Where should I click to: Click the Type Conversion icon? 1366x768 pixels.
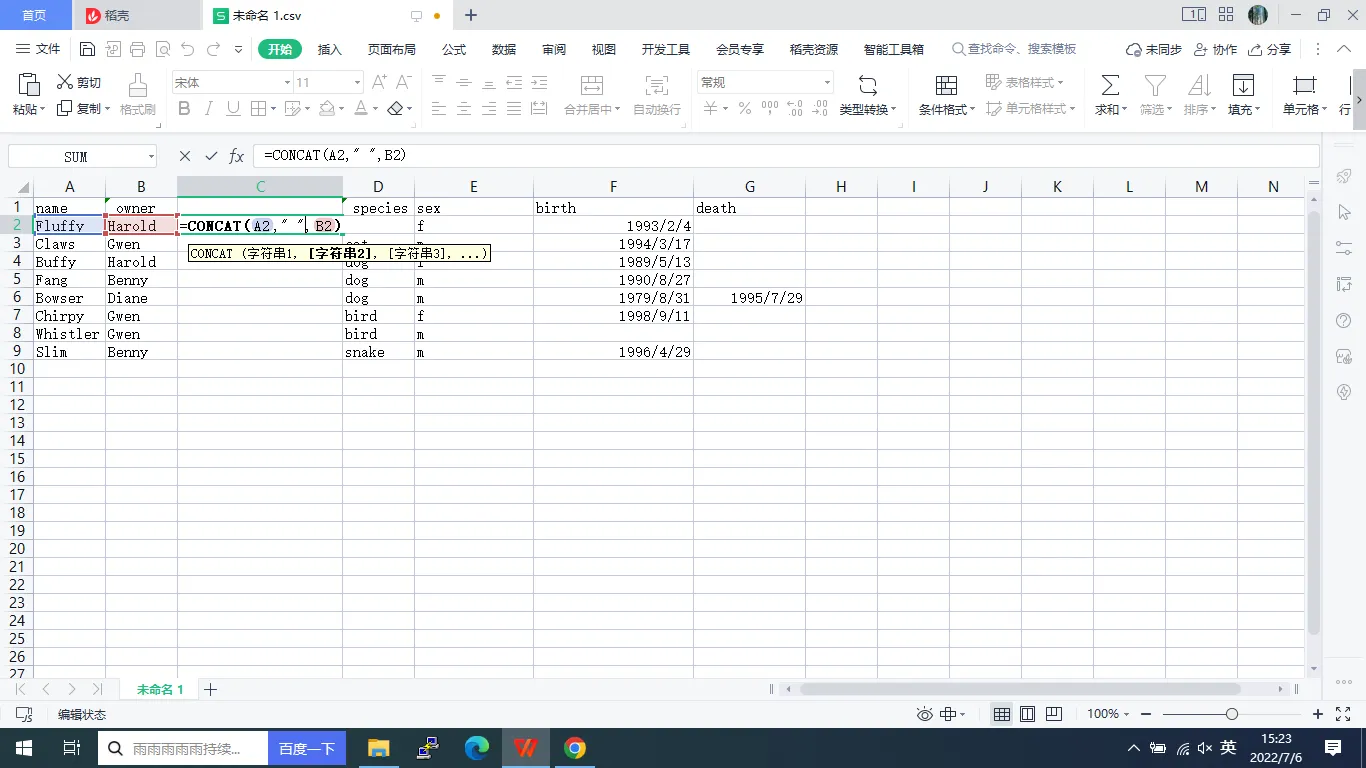pyautogui.click(x=868, y=85)
